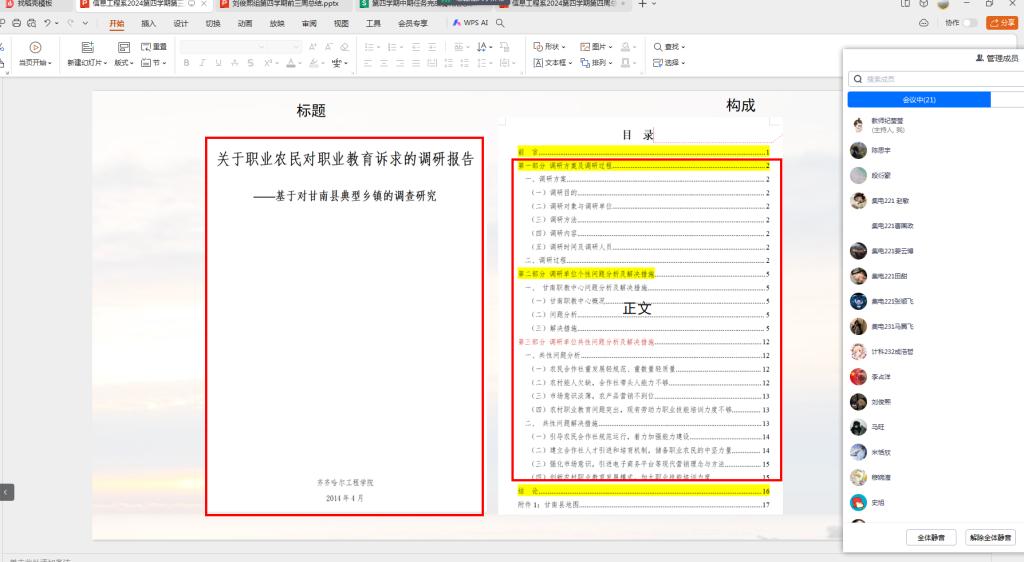Click the 搜索成员 member search field
1024x562 pixels.
click(935, 79)
